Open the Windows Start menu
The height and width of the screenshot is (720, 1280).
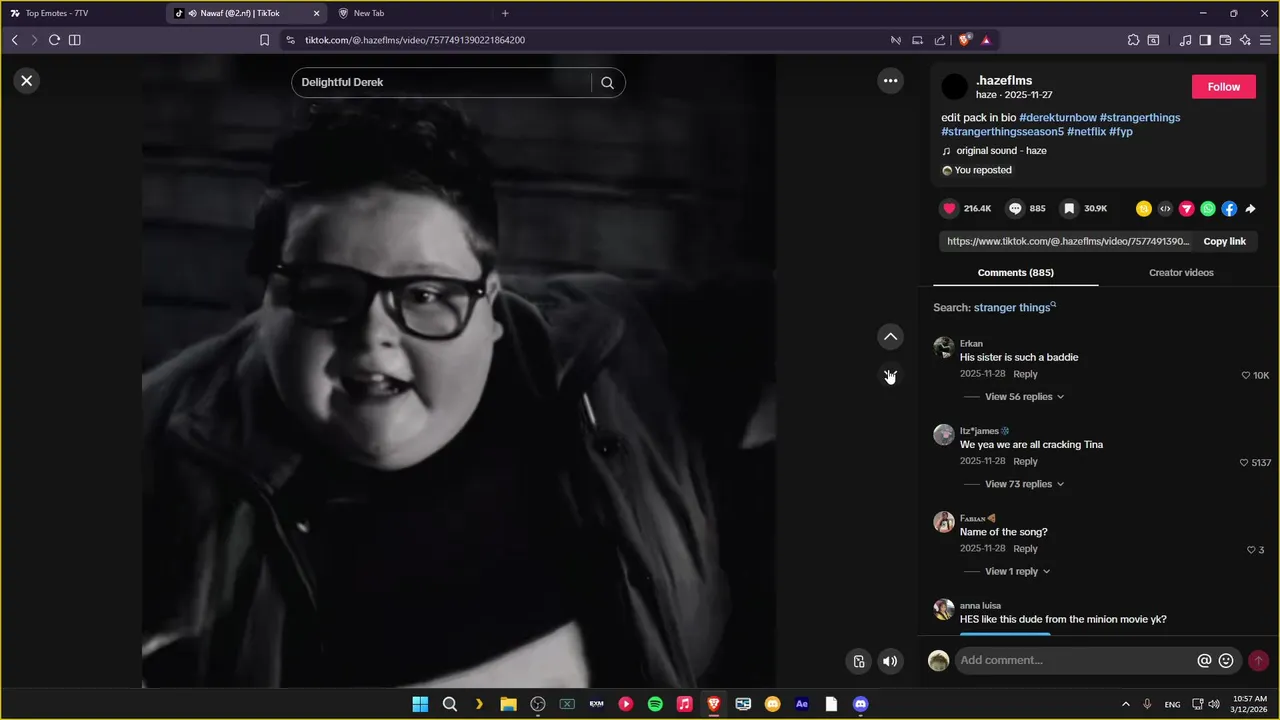point(420,704)
